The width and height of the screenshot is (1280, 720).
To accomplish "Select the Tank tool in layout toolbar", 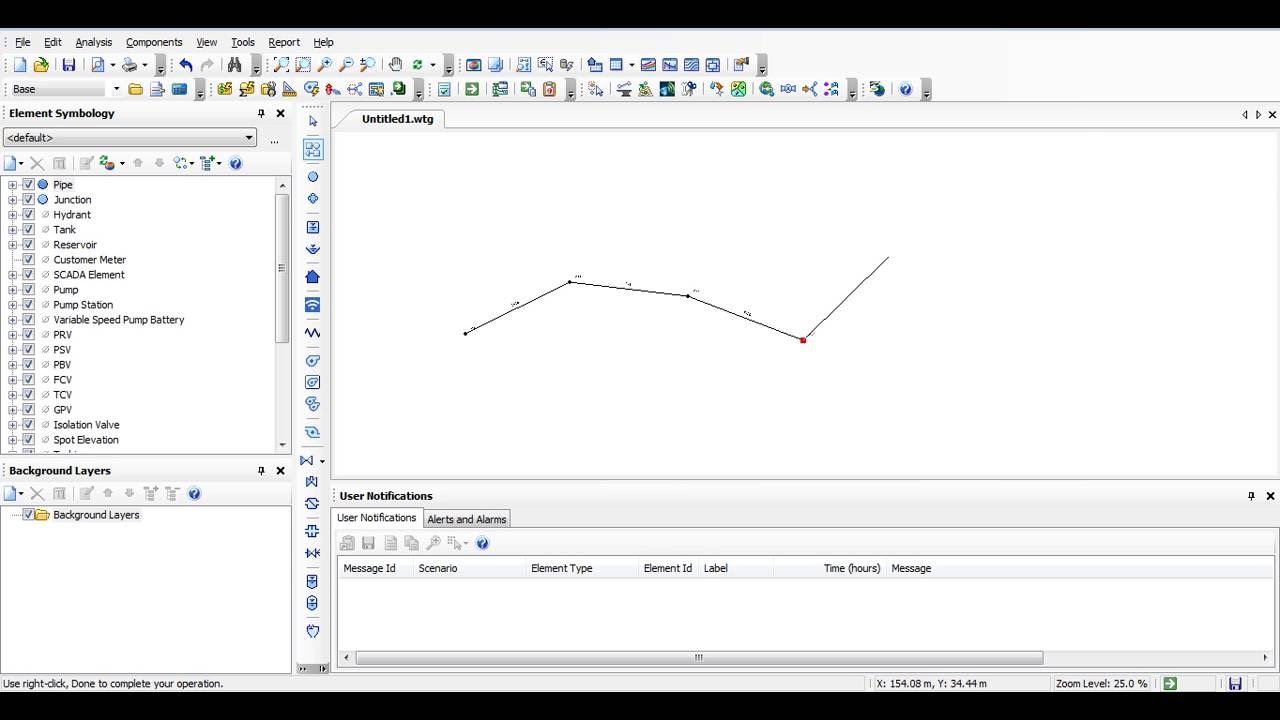I will point(313,227).
